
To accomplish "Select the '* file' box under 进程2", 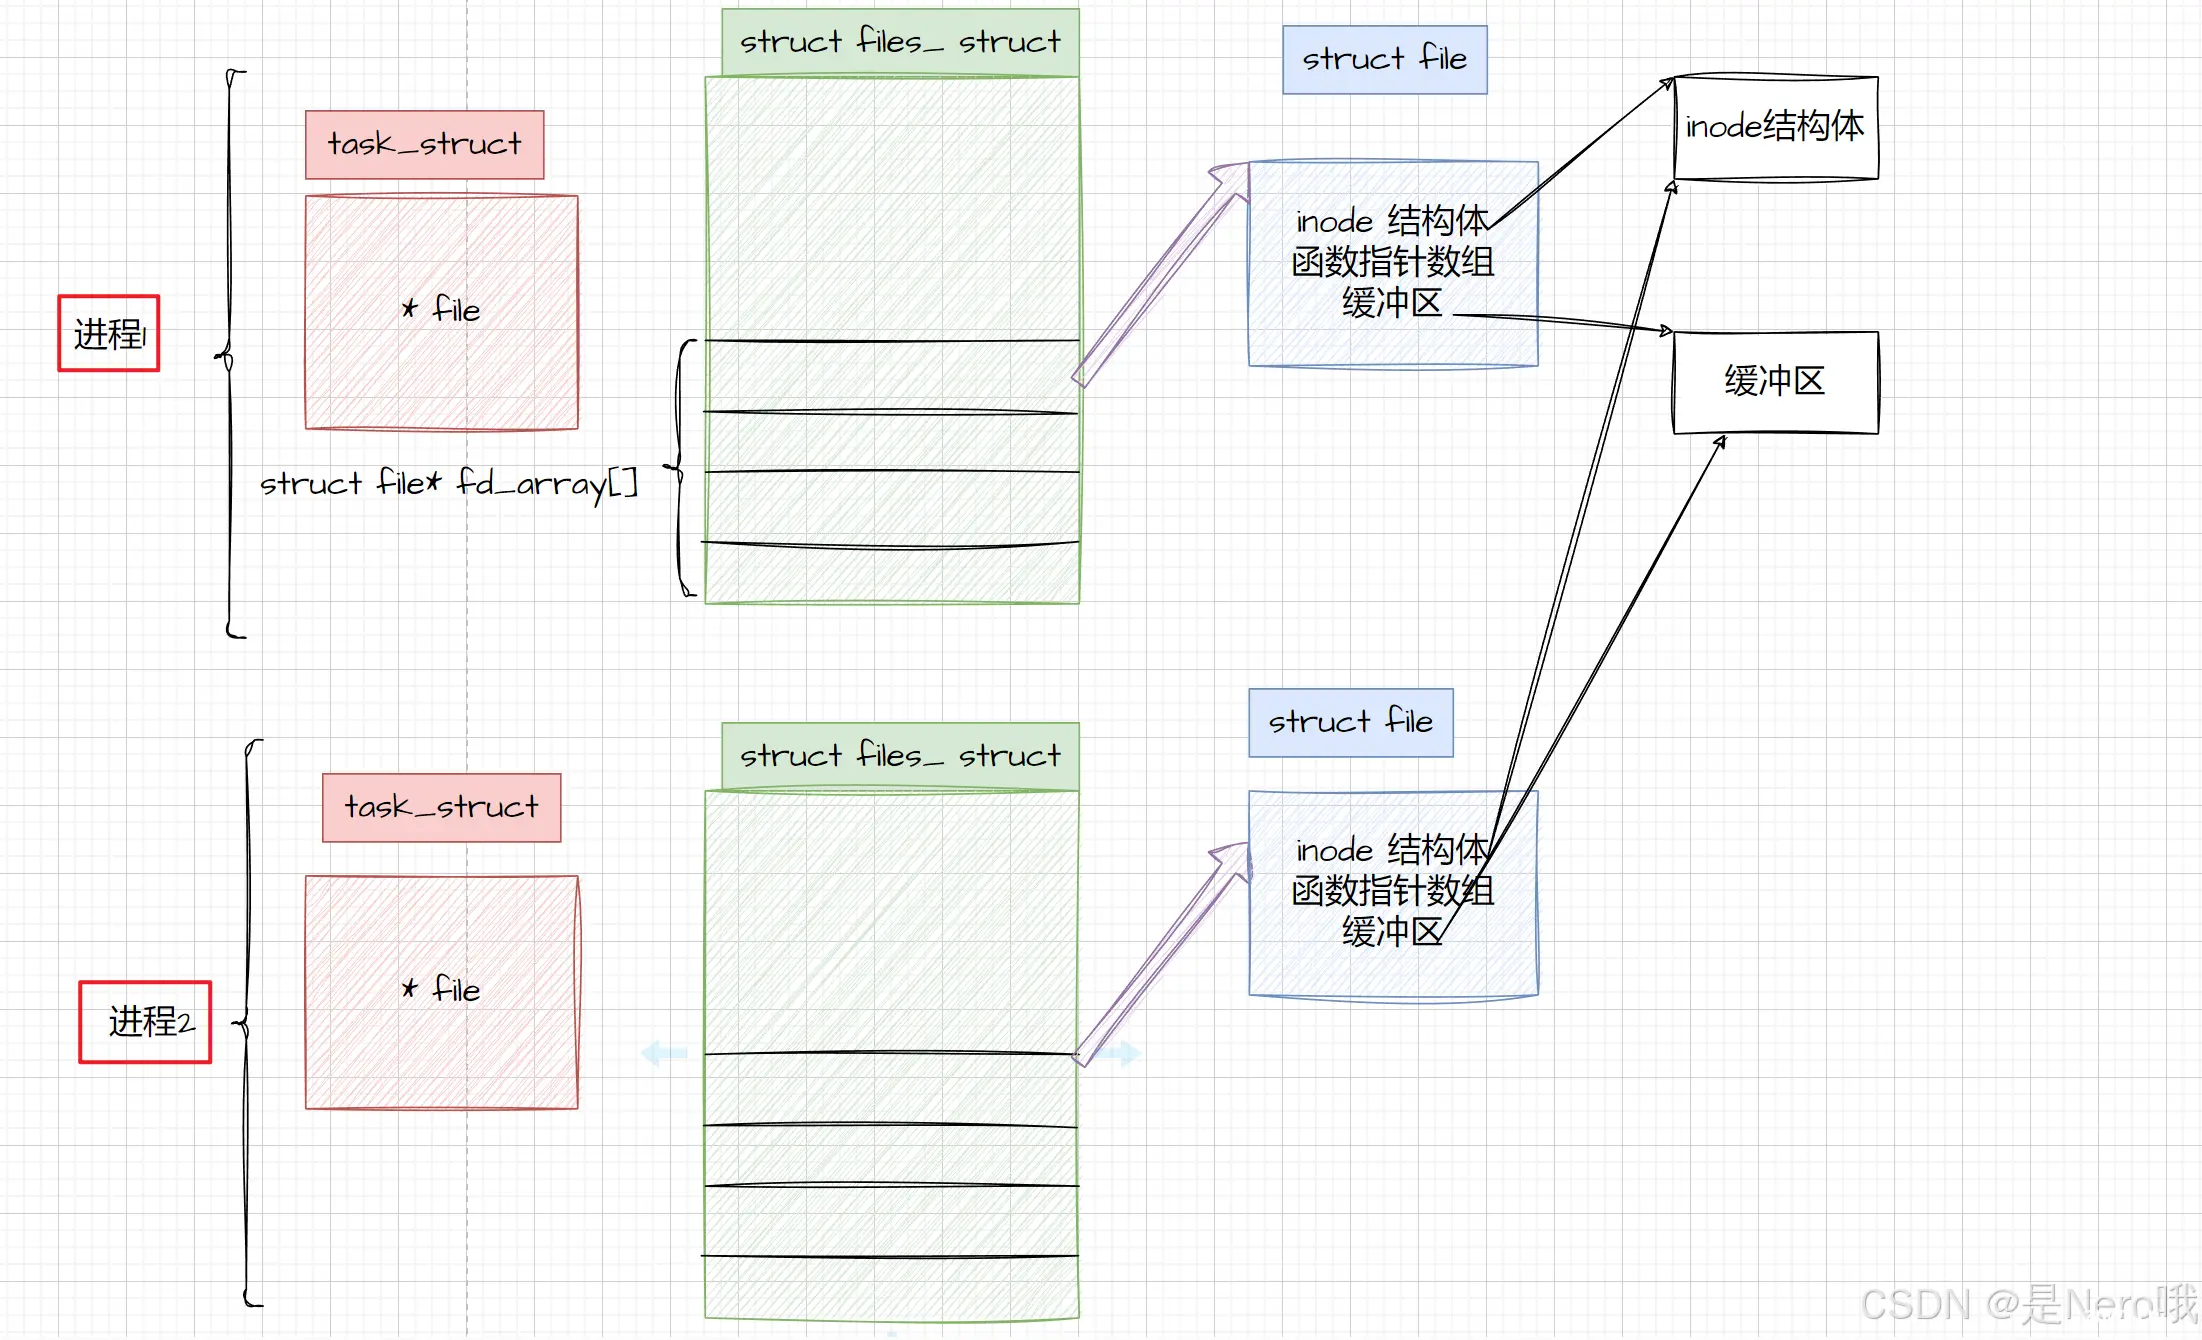I will 442,992.
